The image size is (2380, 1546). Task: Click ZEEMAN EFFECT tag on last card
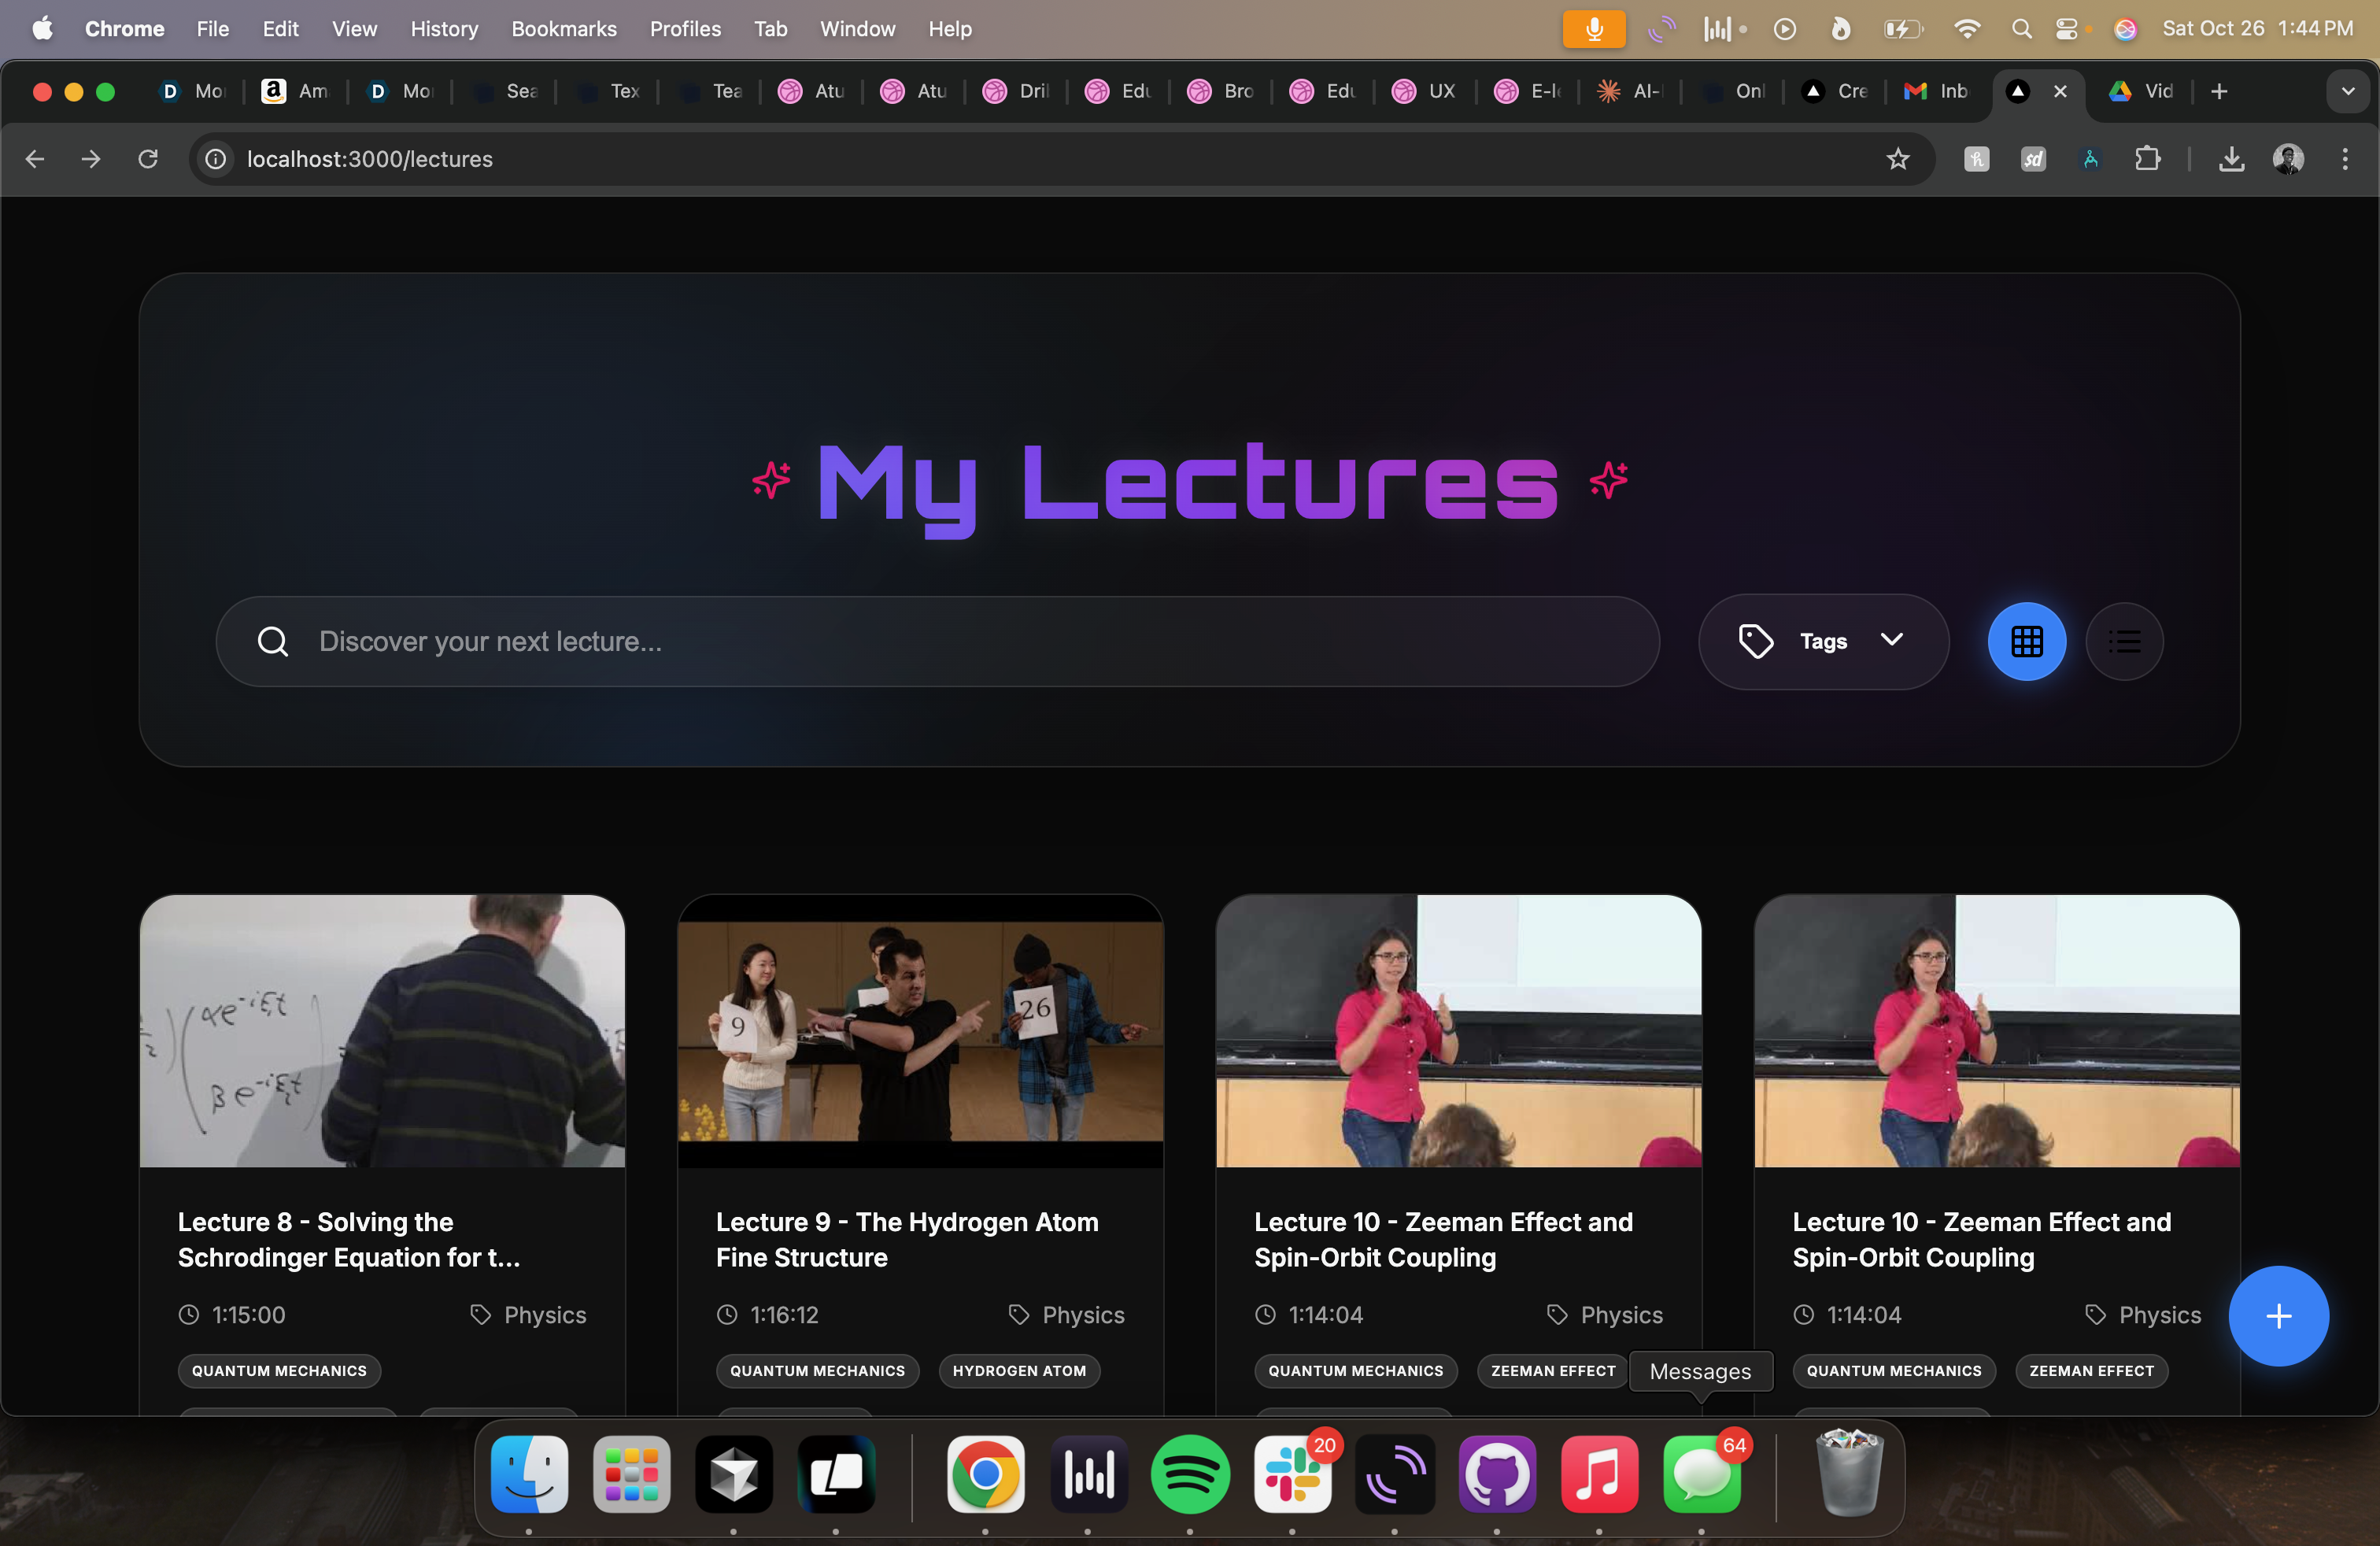point(2090,1370)
